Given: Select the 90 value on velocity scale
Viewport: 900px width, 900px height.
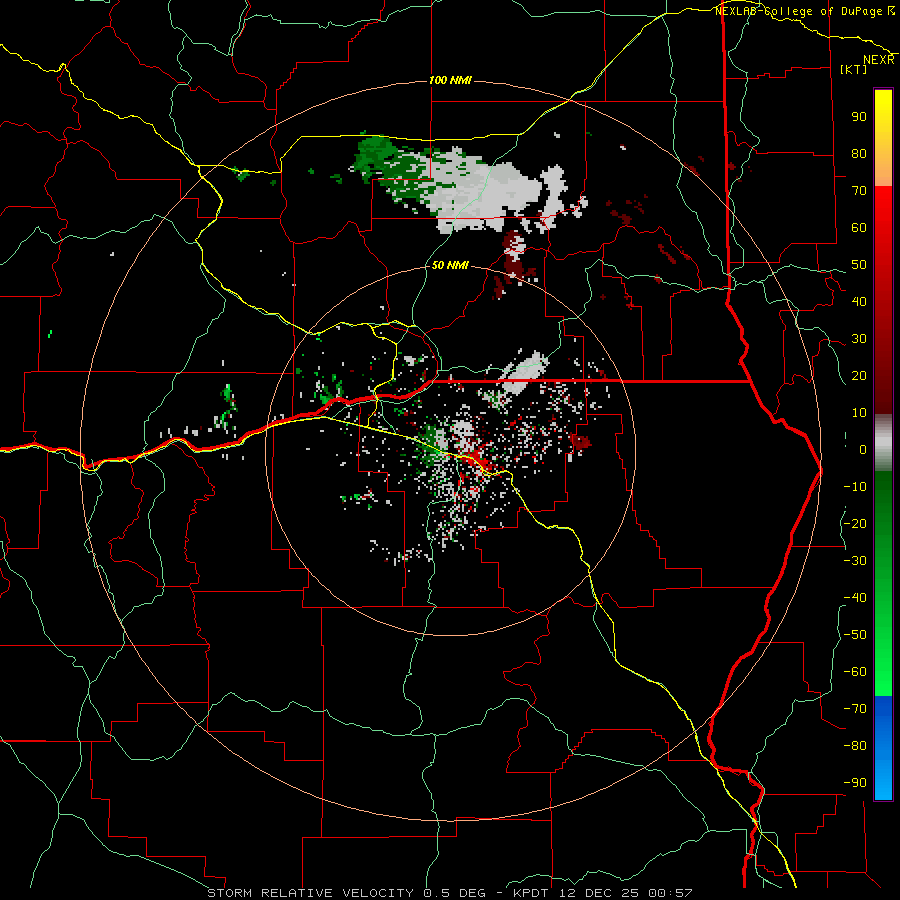Looking at the screenshot, I should click(859, 117).
